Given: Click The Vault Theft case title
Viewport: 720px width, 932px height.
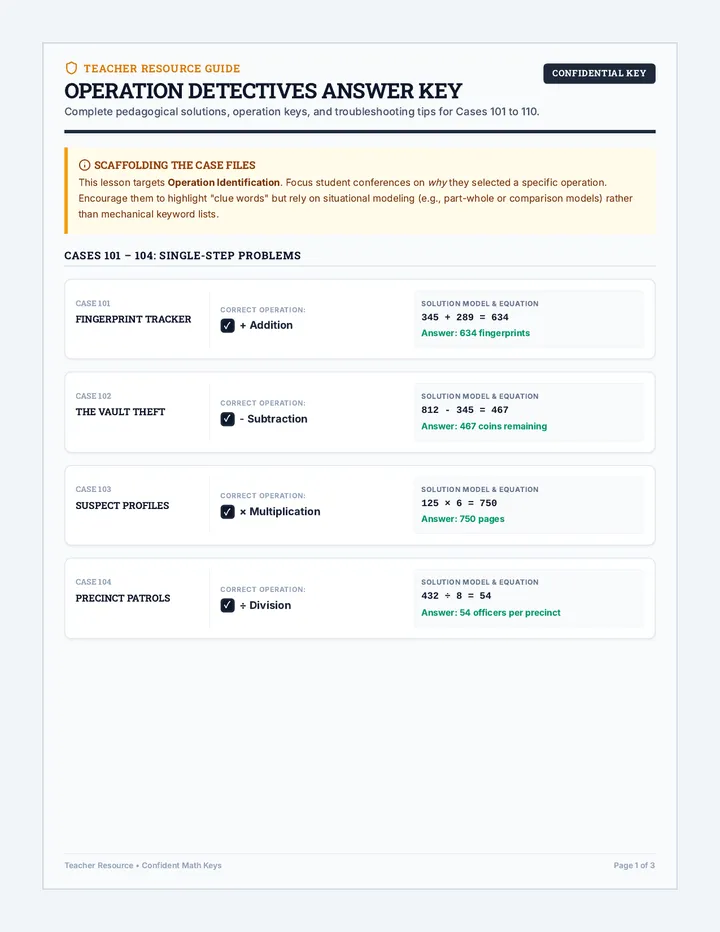Looking at the screenshot, I should pyautogui.click(x=120, y=412).
